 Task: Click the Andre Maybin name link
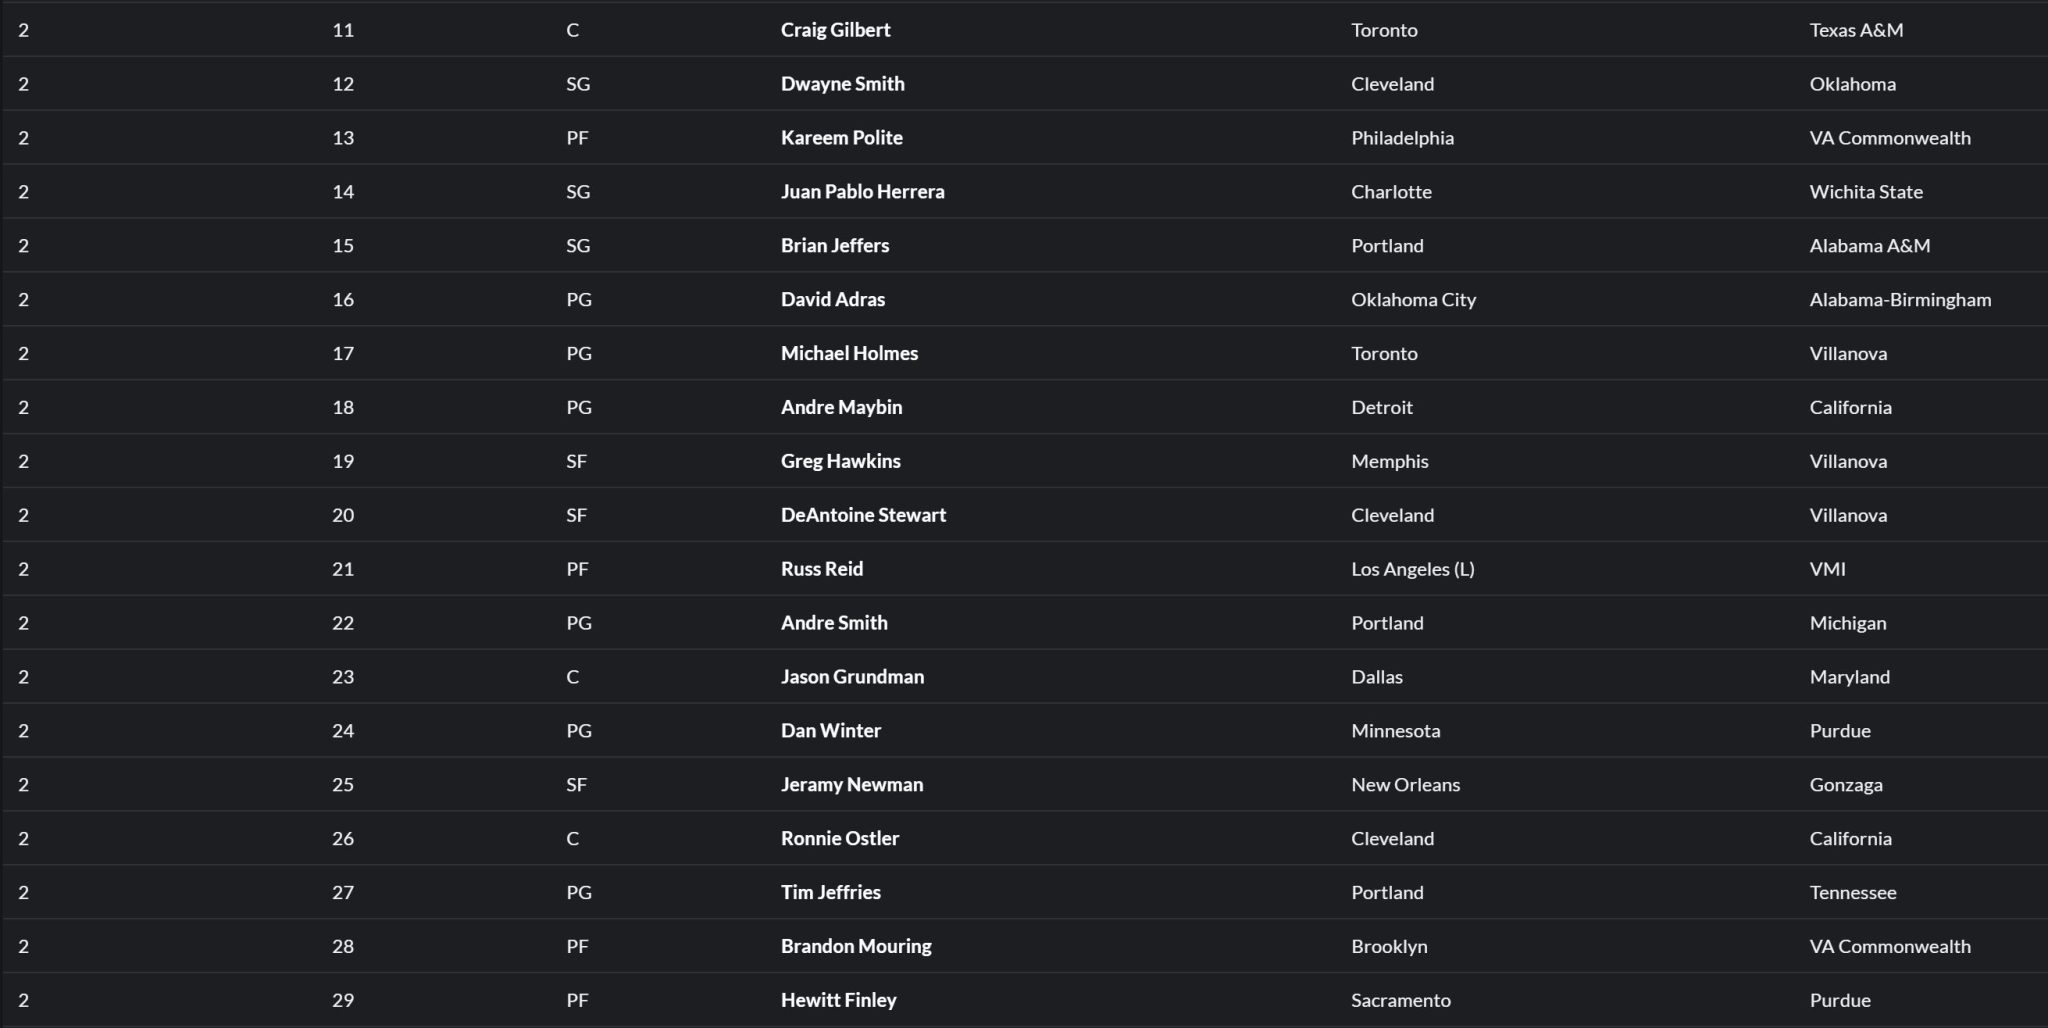[x=841, y=408]
